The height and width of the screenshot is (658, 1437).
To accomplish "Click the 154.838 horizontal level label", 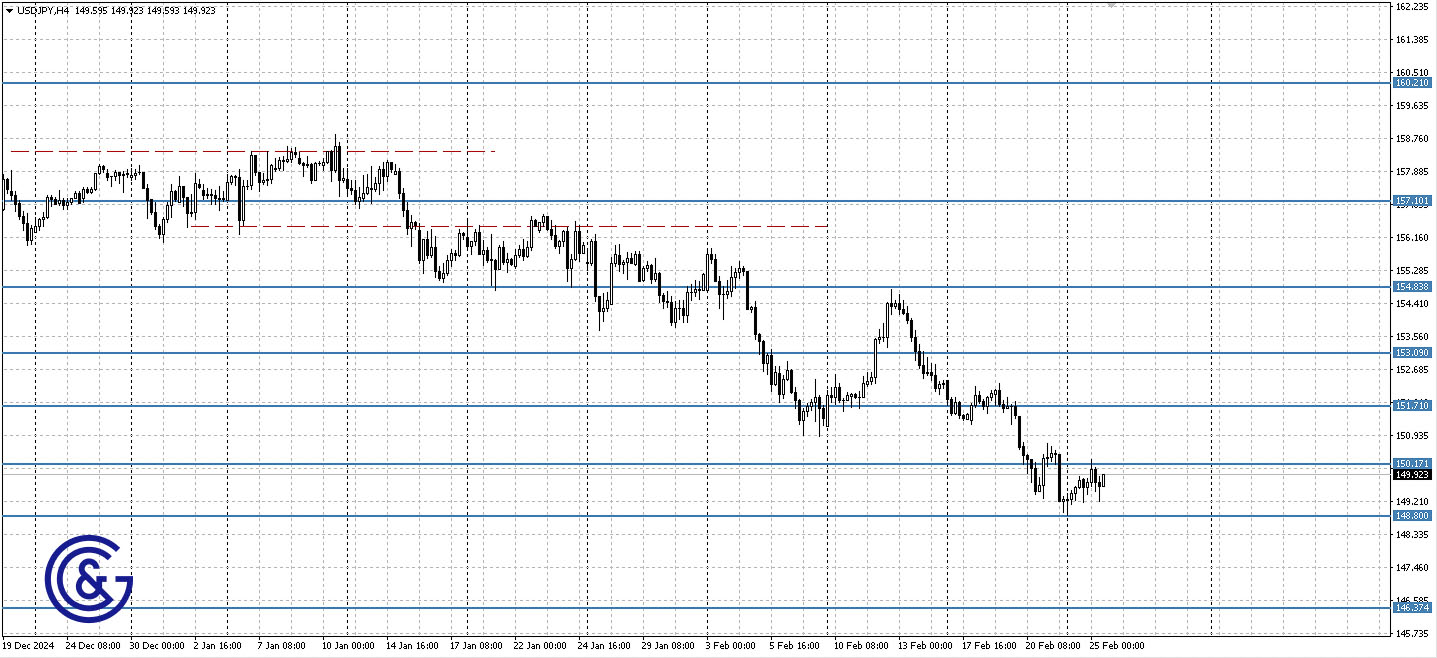I will (x=1412, y=287).
